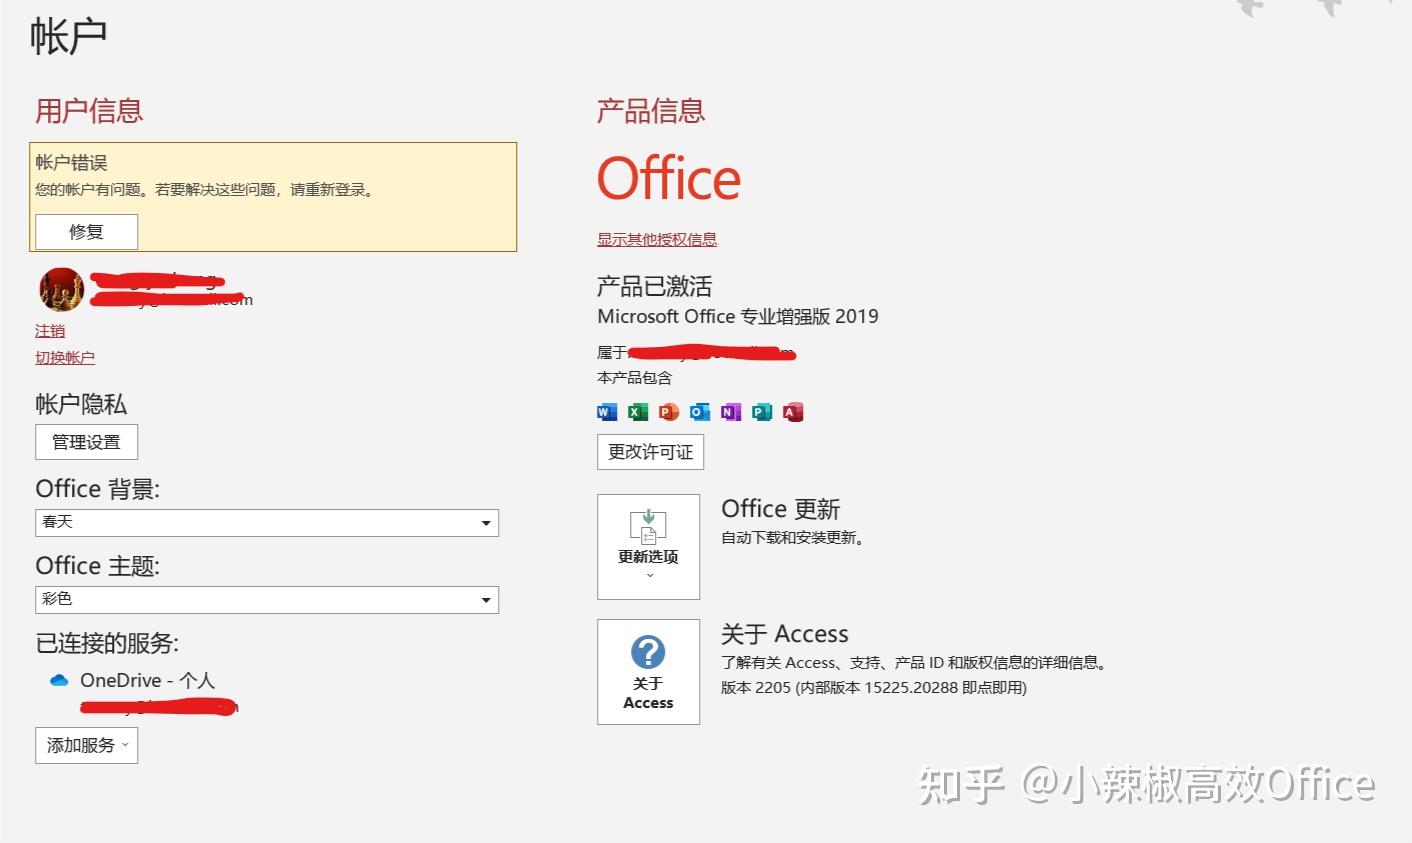This screenshot has height=843, width=1412.
Task: Expand the 添加服务 menu
Action: click(86, 745)
